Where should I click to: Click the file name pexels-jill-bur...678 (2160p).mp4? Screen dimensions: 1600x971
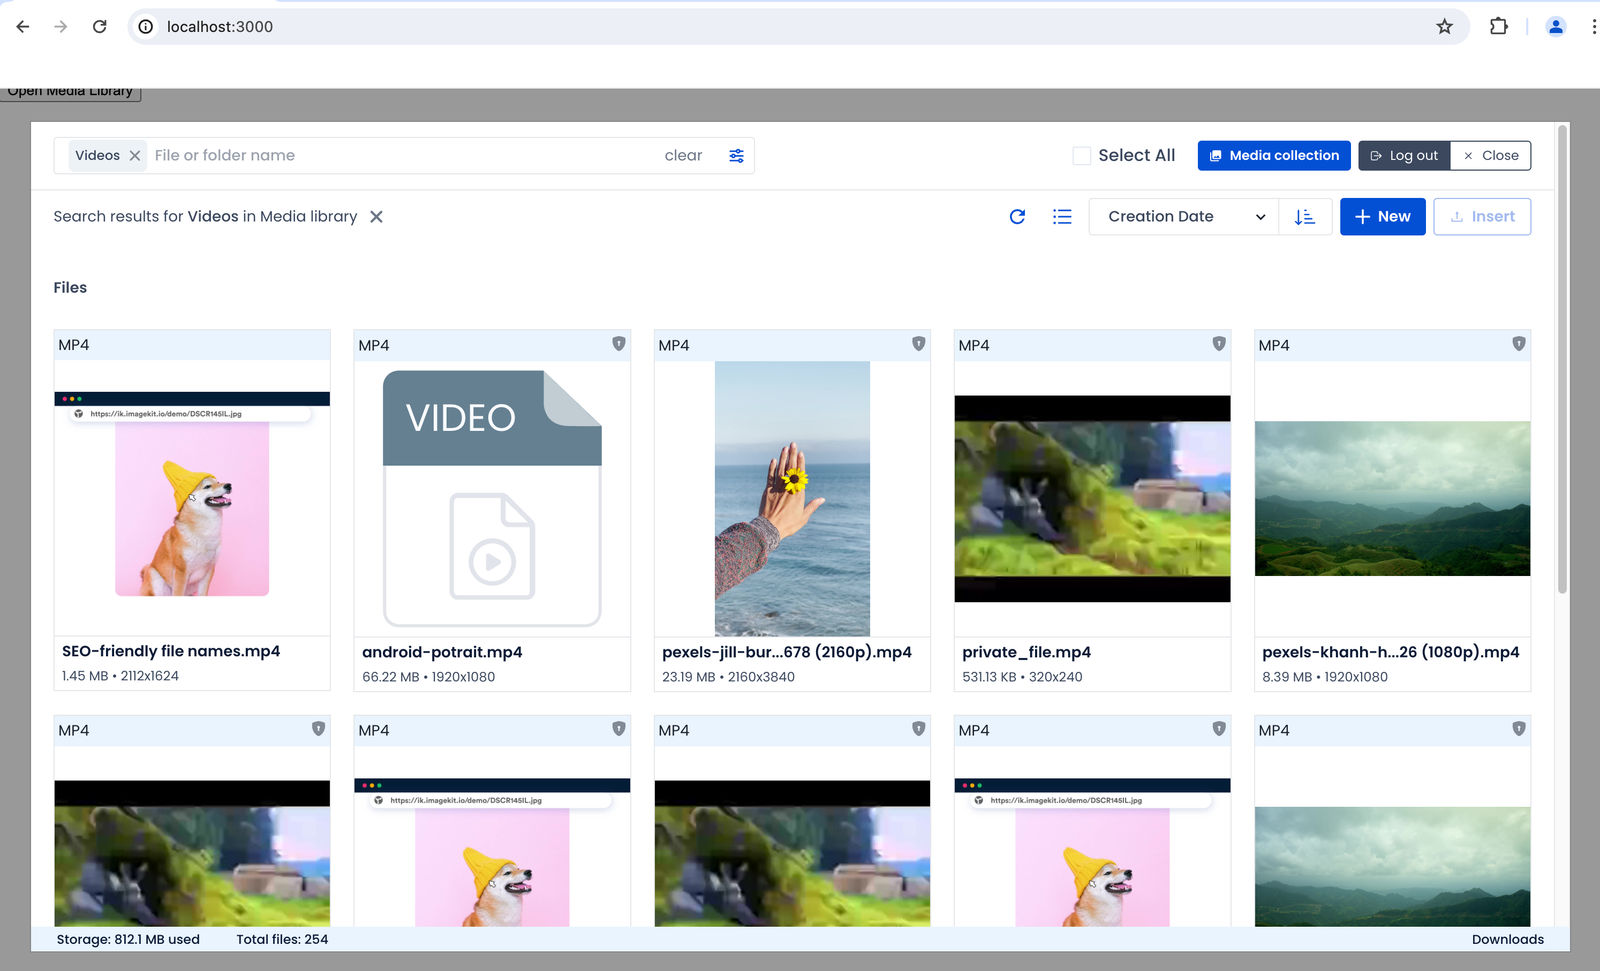pyautogui.click(x=787, y=652)
